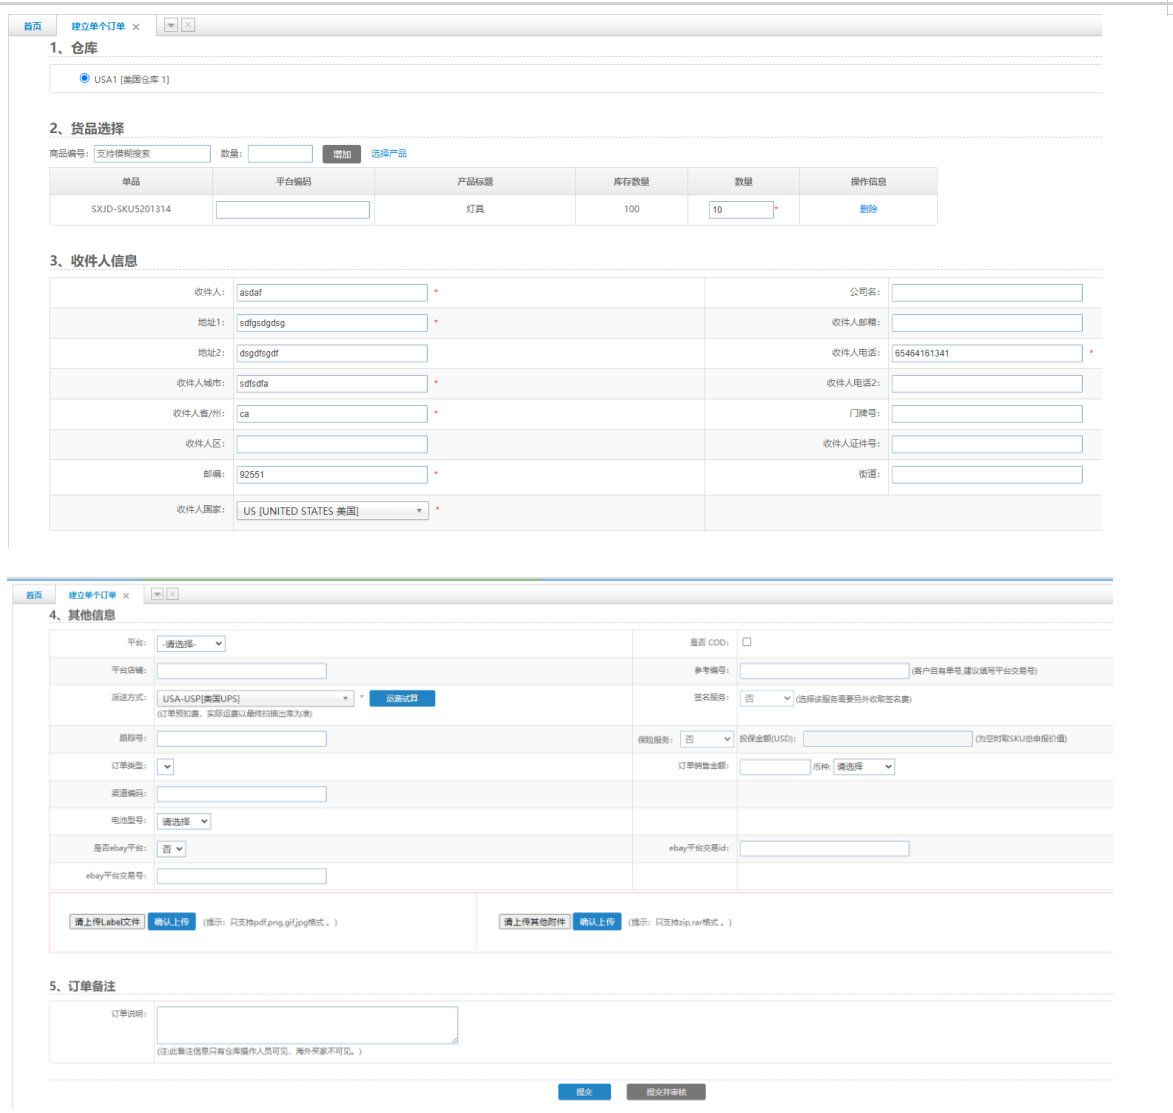Enable the 是否 COD checkbox
Image resolution: width=1173 pixels, height=1113 pixels.
747,642
